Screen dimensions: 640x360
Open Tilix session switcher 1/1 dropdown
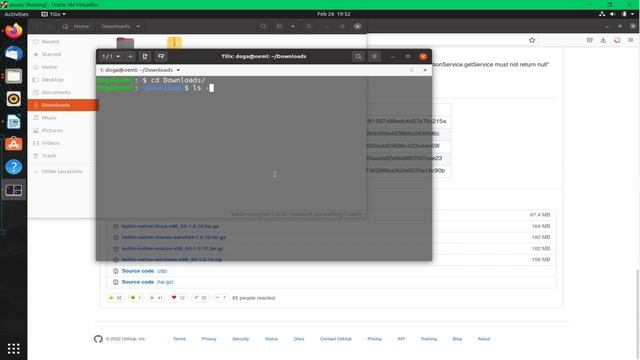pos(111,56)
